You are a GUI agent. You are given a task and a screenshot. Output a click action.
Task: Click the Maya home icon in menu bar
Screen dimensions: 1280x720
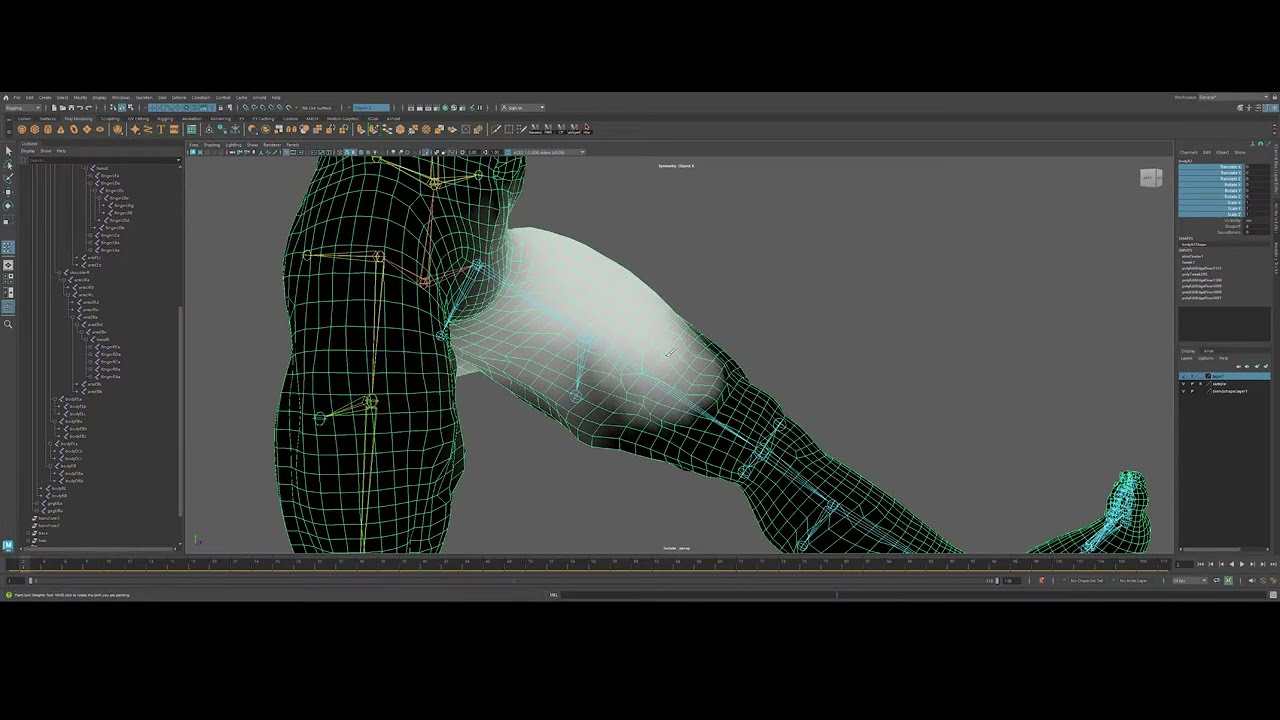click(5, 97)
